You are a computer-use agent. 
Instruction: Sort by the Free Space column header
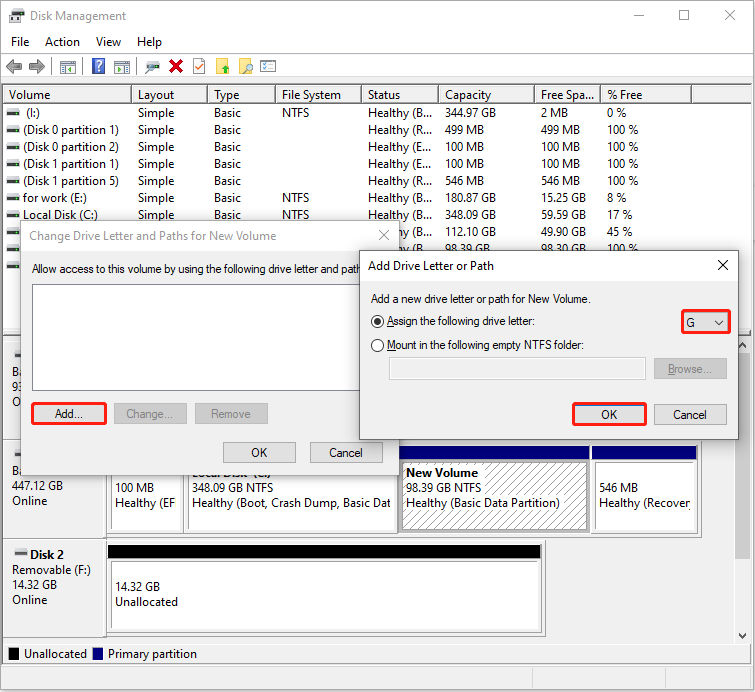click(568, 95)
